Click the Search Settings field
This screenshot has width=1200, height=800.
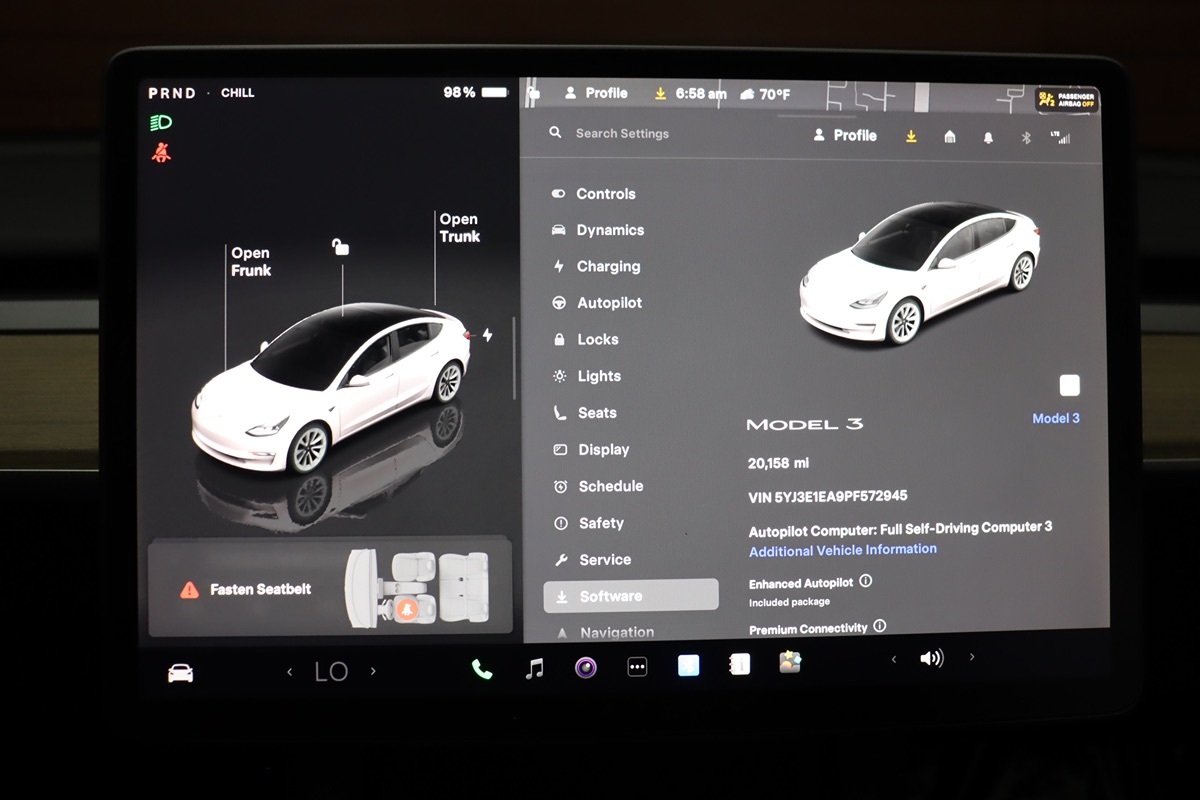tap(622, 133)
